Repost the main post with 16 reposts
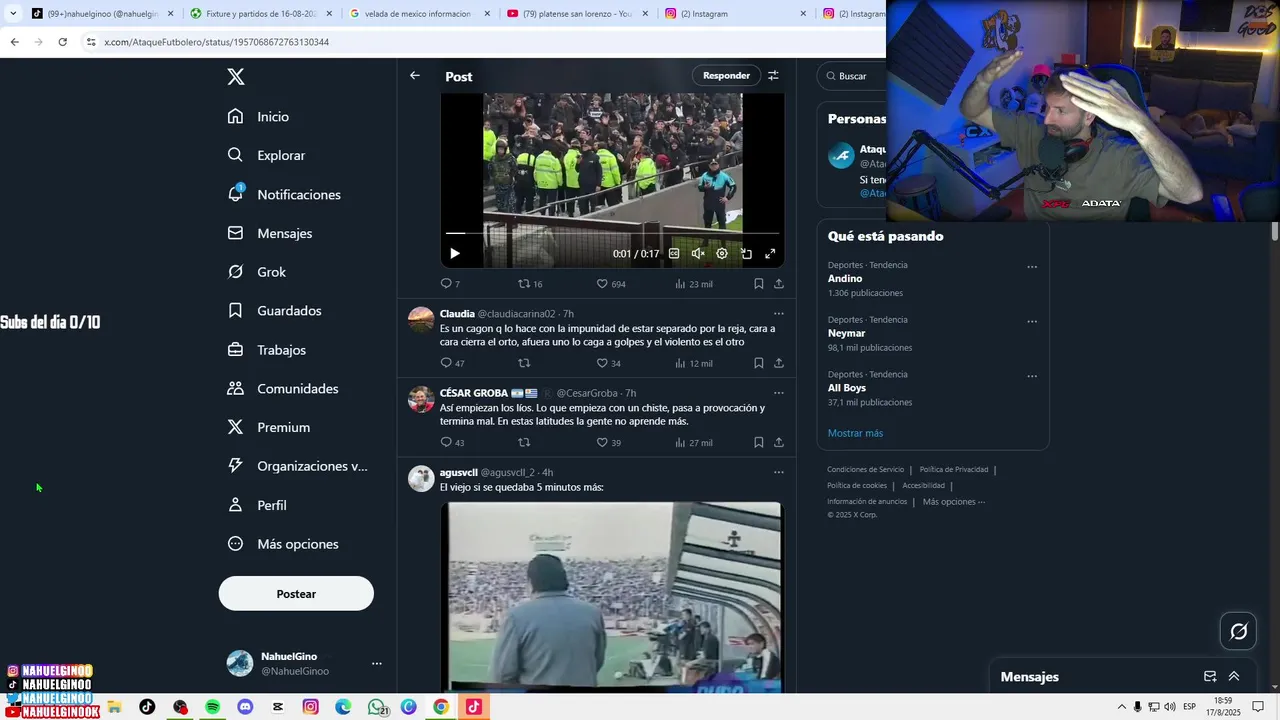The height and width of the screenshot is (720, 1280). (x=530, y=284)
